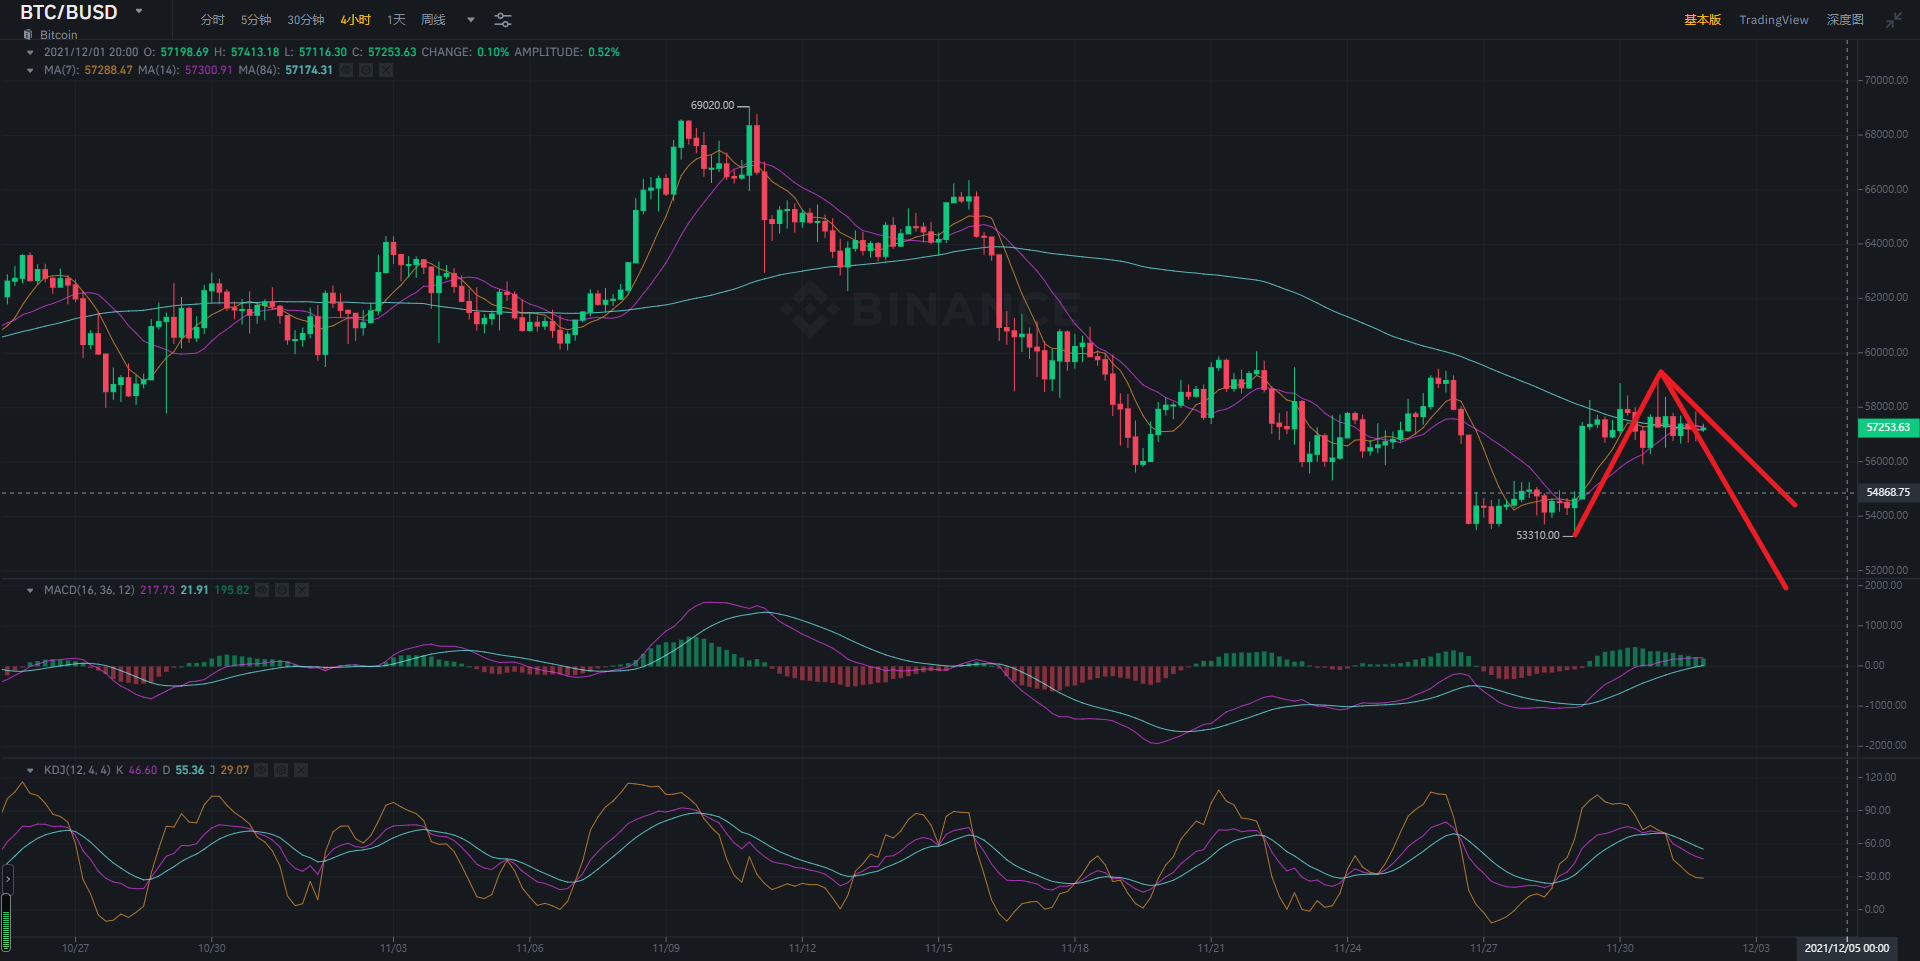Open MACD indicator settings gear
Screen dimensions: 1920x961
click(x=282, y=590)
